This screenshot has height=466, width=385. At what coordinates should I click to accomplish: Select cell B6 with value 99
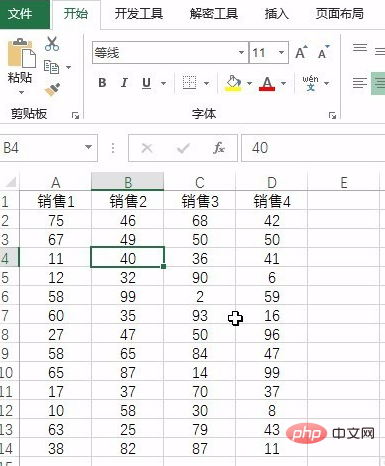(x=128, y=296)
